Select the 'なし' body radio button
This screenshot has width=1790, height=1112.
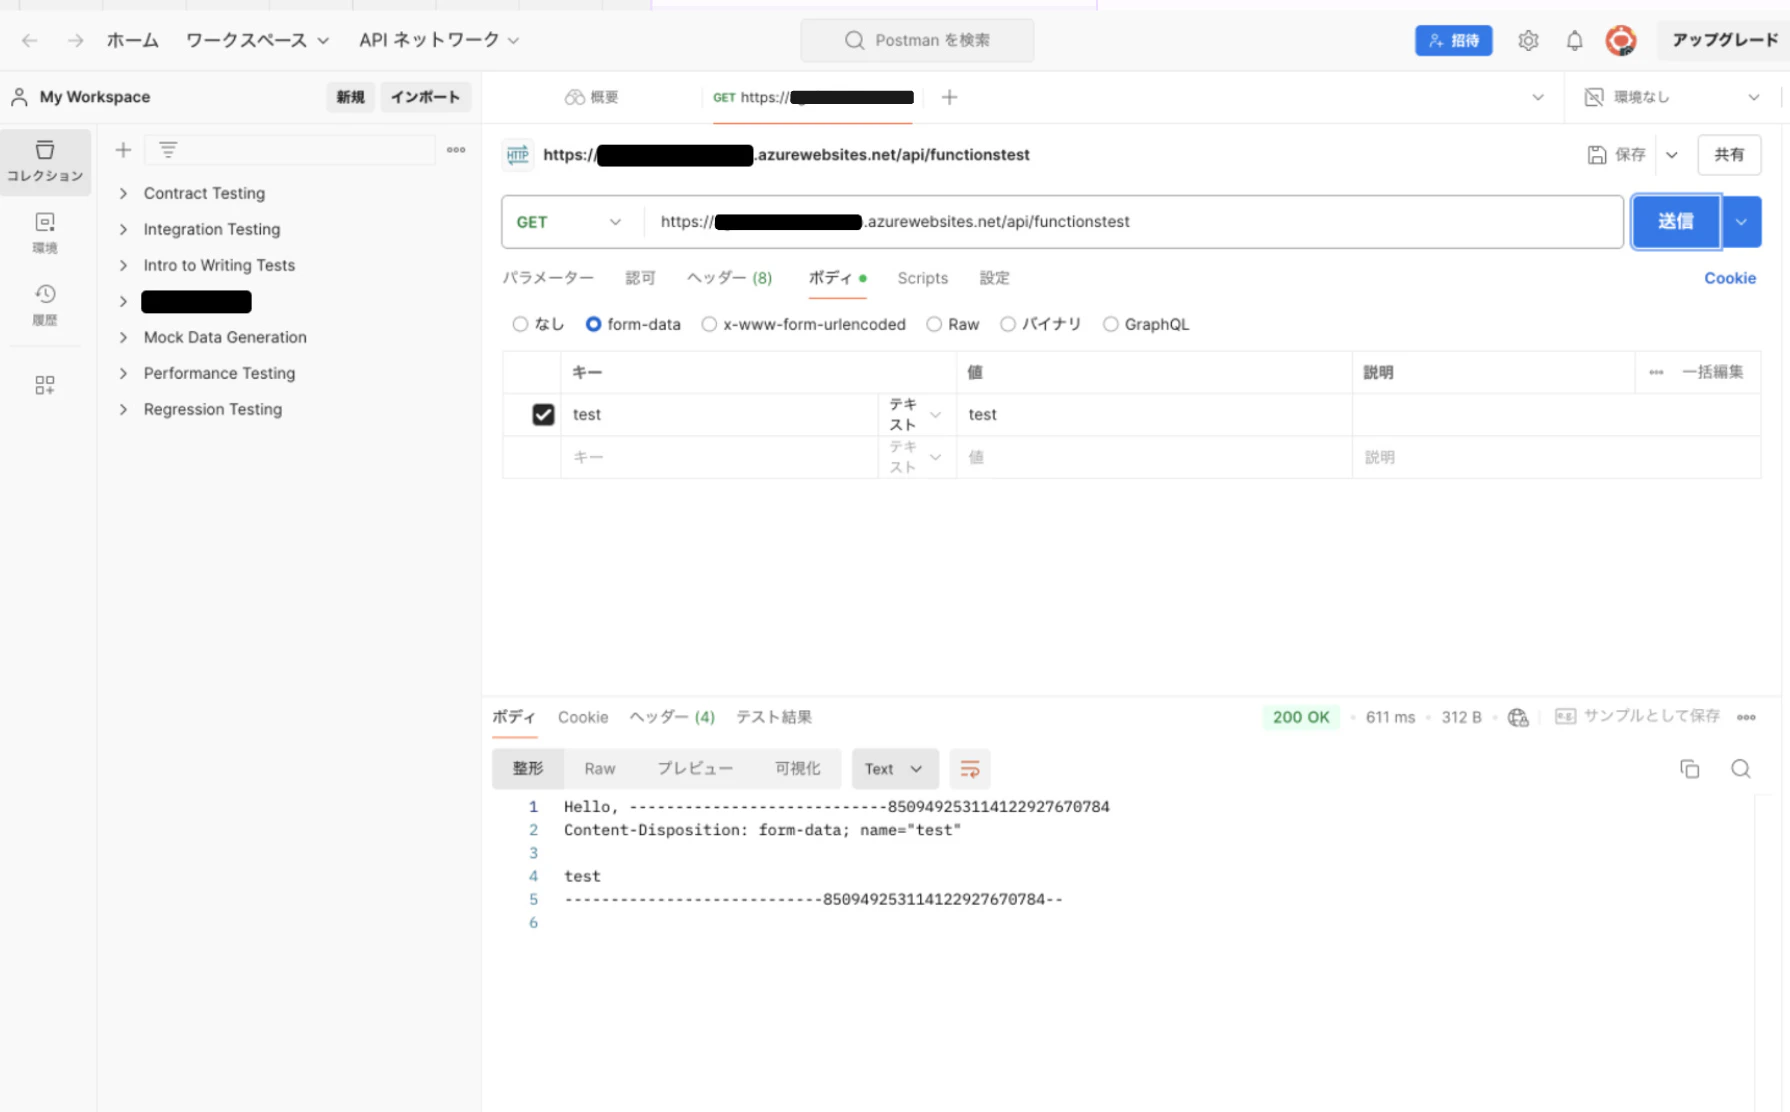[x=520, y=324]
